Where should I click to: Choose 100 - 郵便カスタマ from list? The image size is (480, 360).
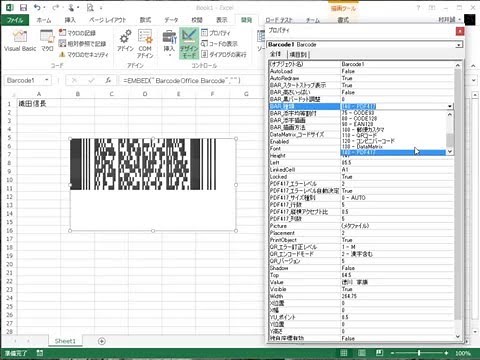tap(393, 130)
